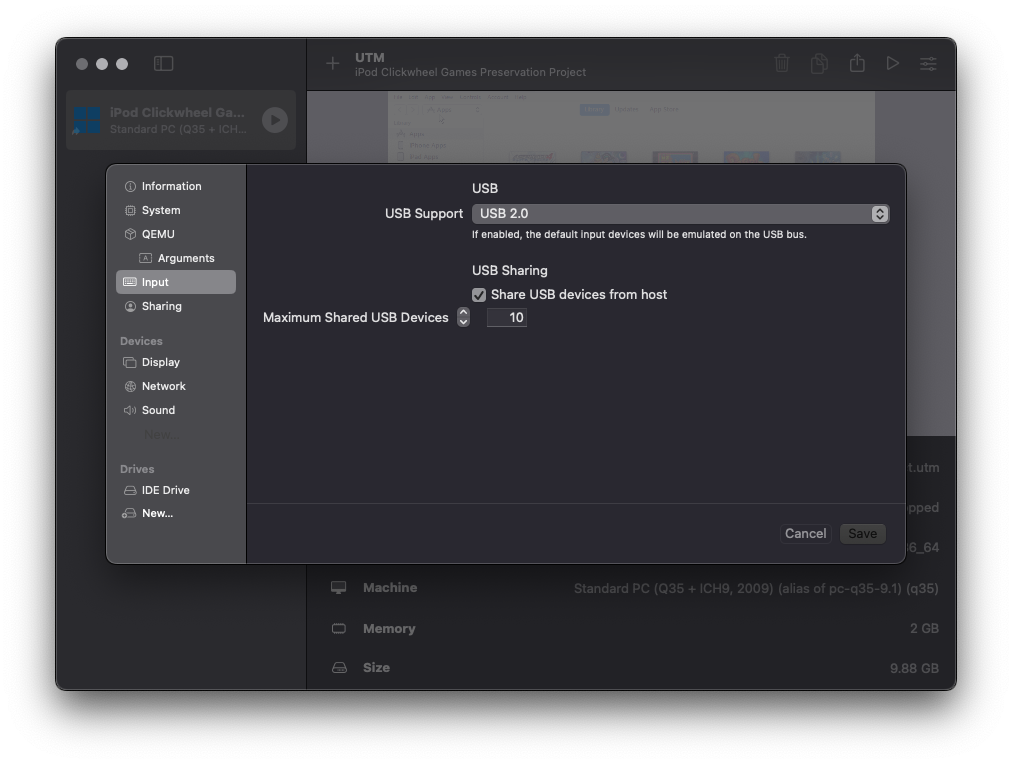Screen dimensions: 1012x764
Task: Open the QEMU settings section
Action: tap(176, 234)
